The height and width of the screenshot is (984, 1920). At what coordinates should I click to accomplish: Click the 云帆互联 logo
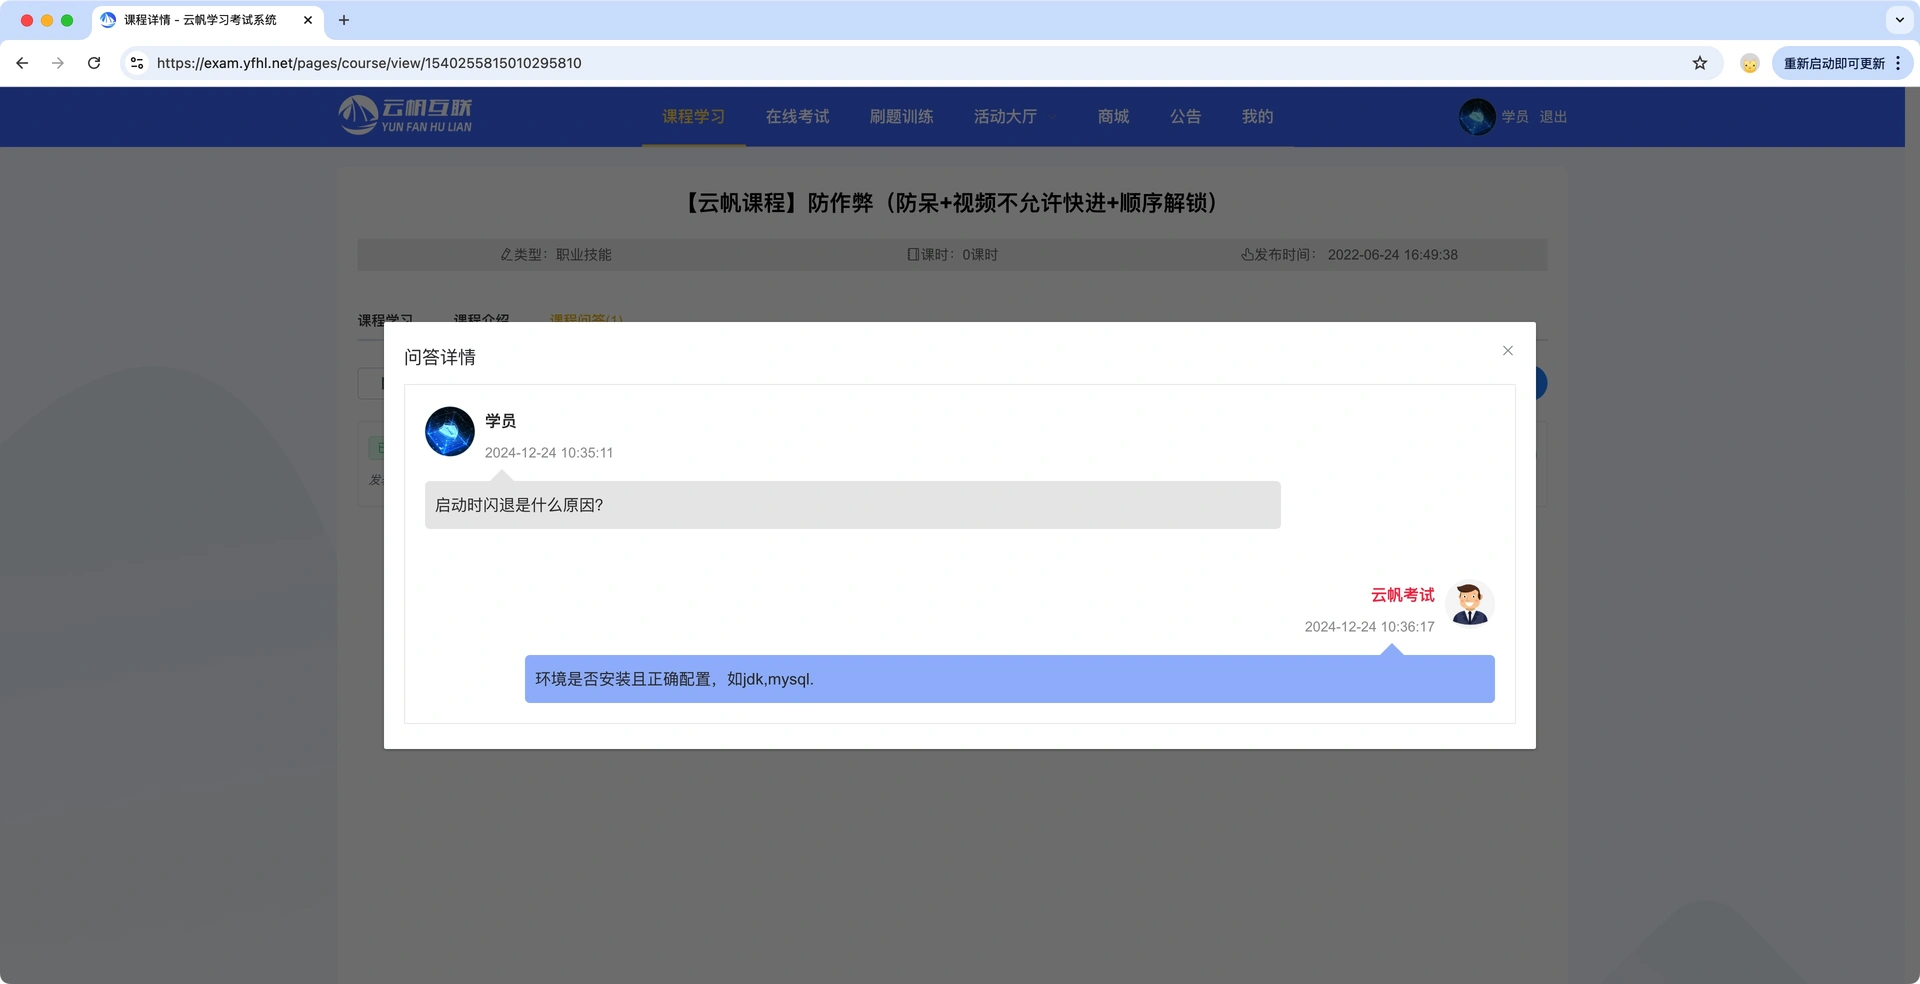click(x=405, y=115)
